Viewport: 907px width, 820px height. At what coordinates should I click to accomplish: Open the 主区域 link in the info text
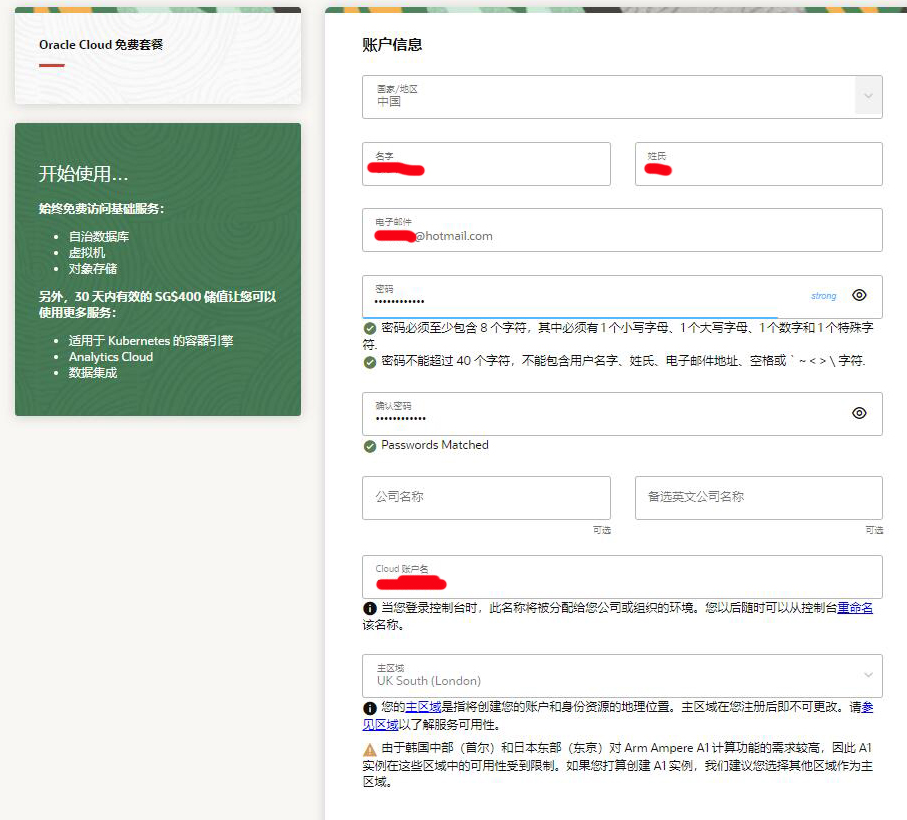[x=423, y=707]
